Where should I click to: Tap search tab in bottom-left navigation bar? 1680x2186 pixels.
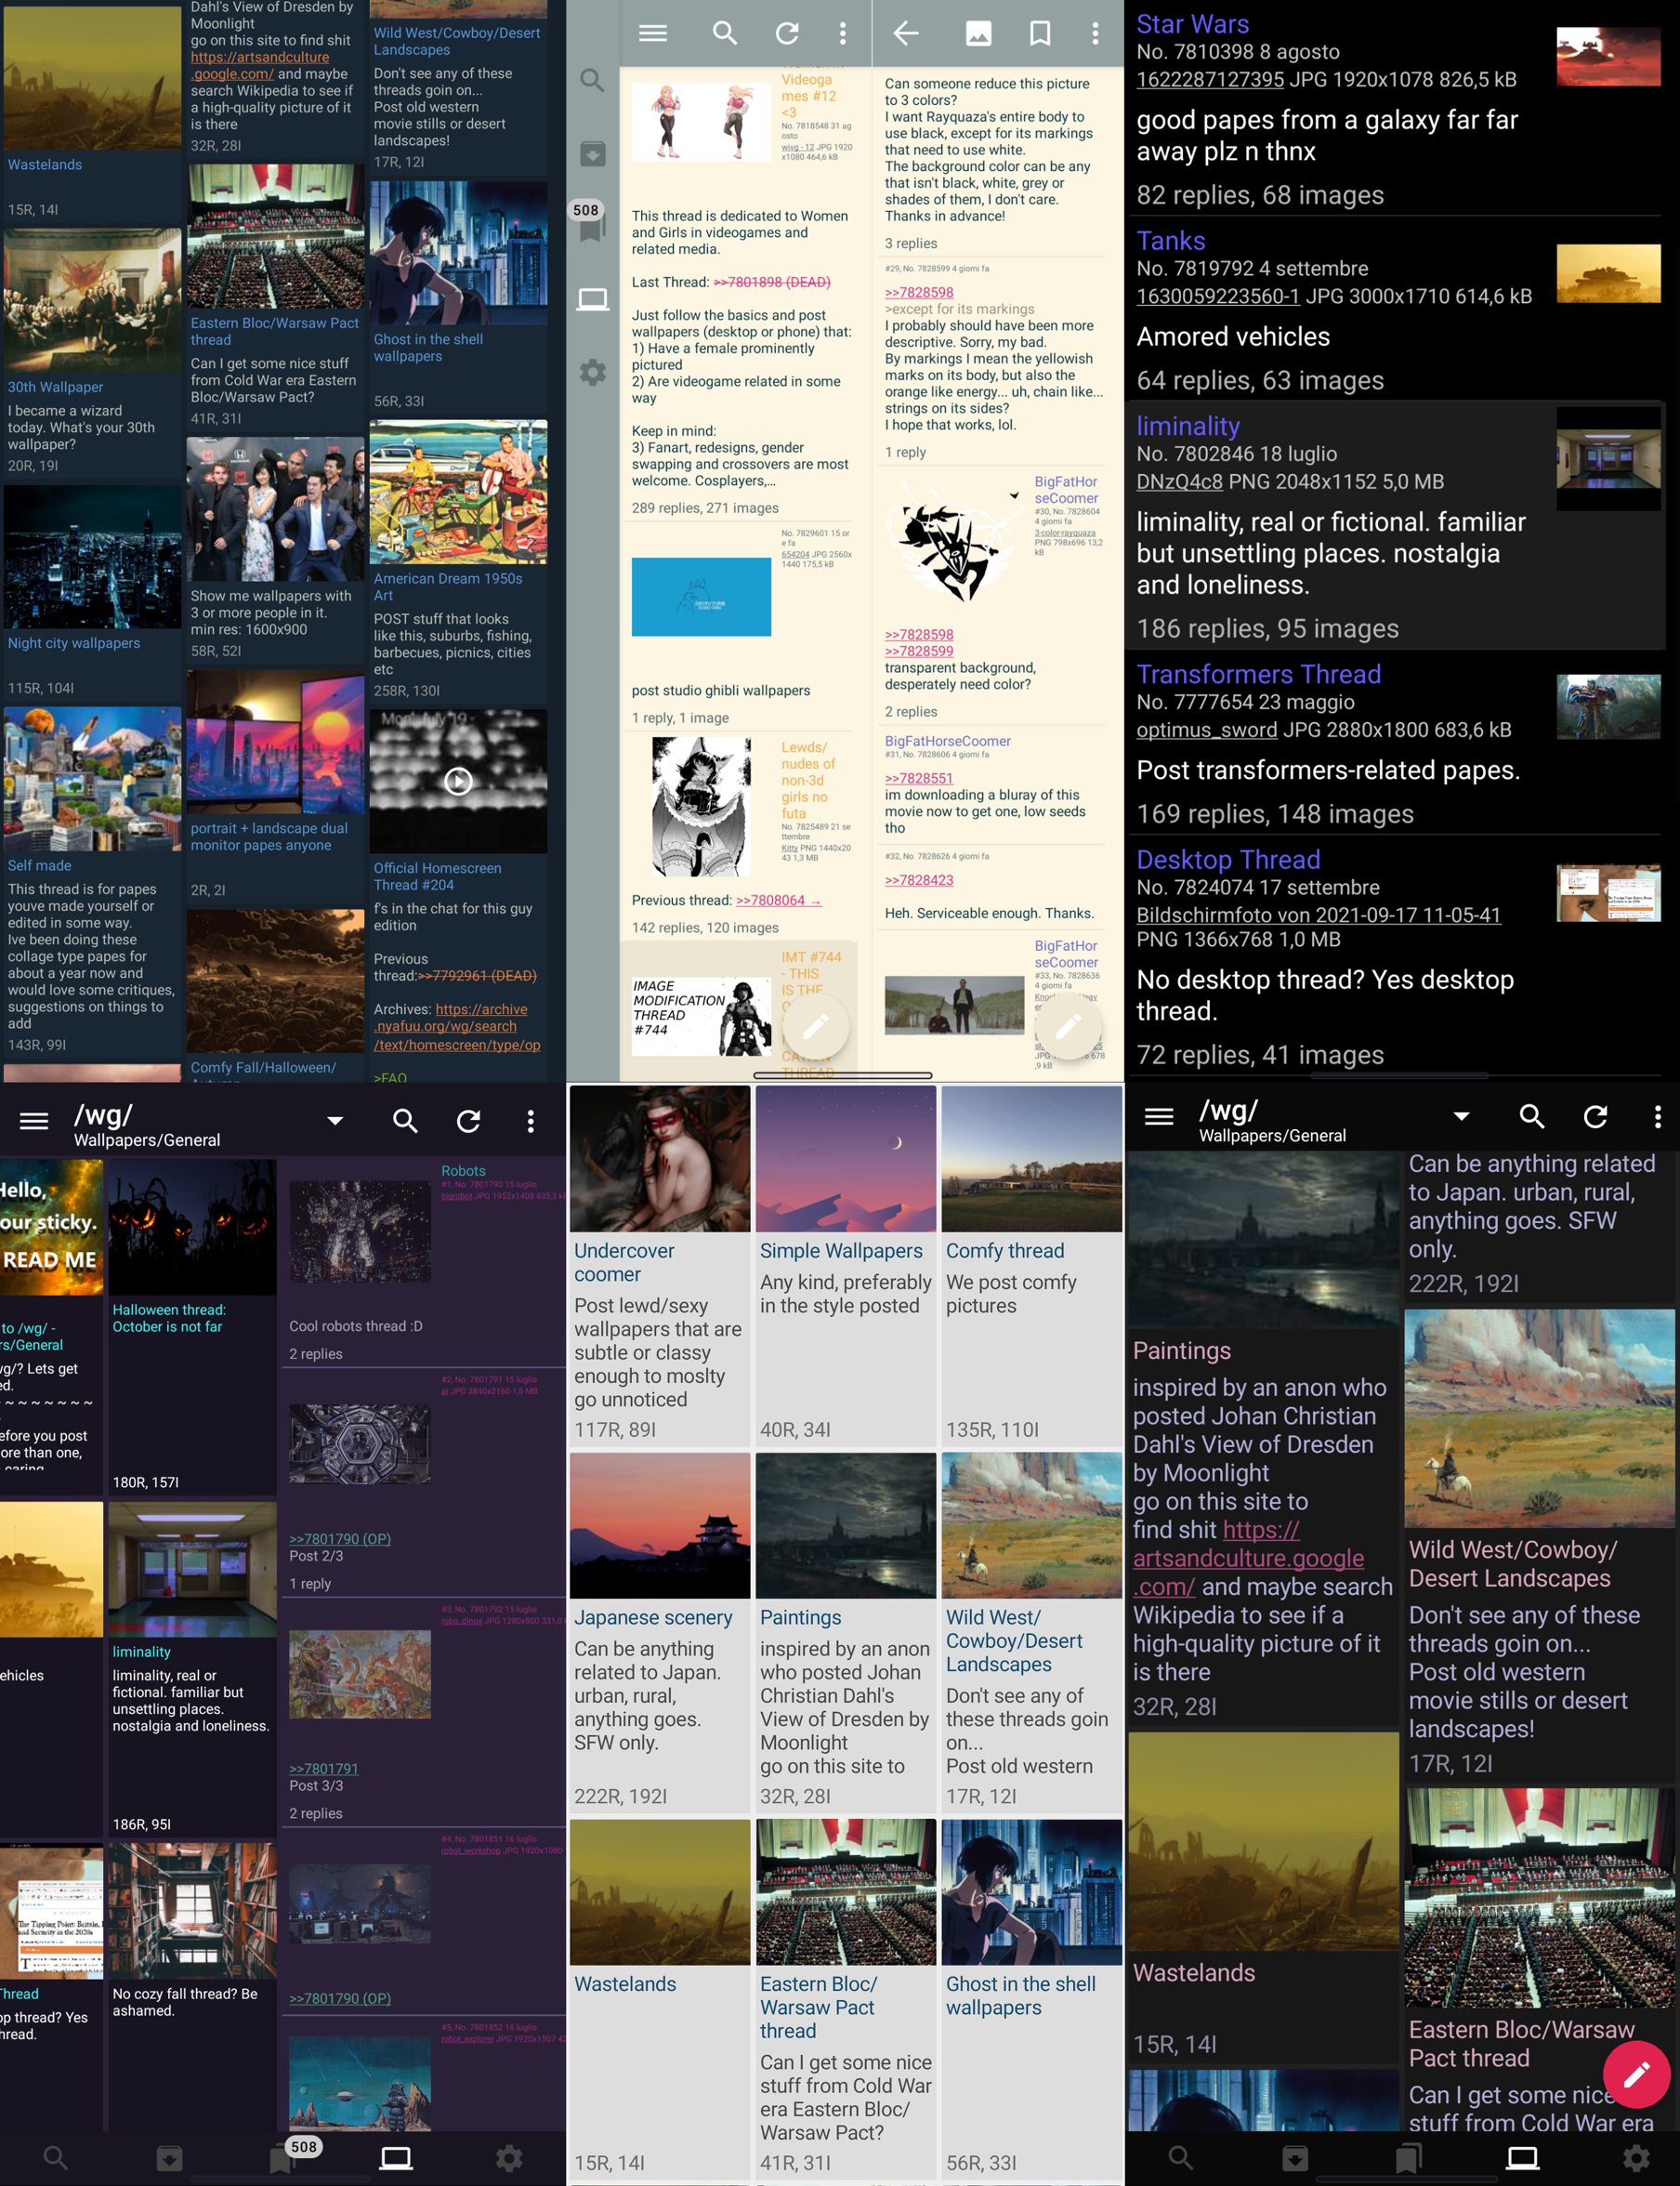tap(56, 2158)
